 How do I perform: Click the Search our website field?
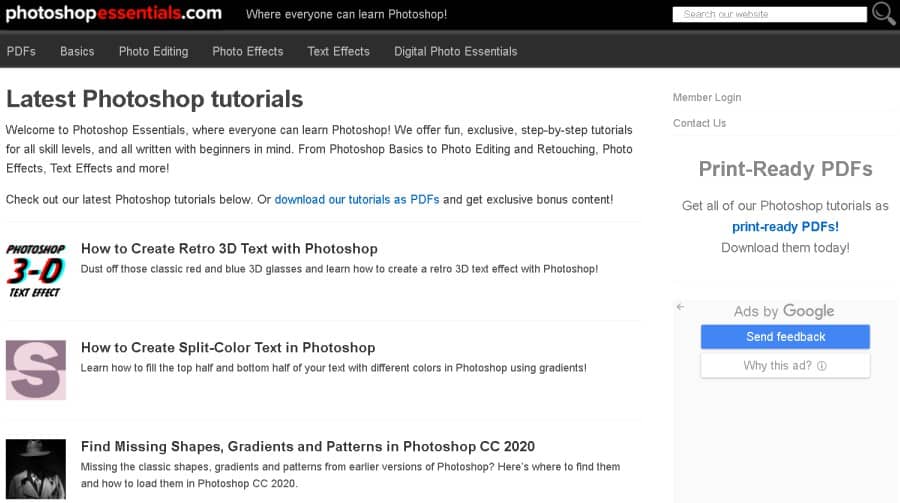click(769, 14)
